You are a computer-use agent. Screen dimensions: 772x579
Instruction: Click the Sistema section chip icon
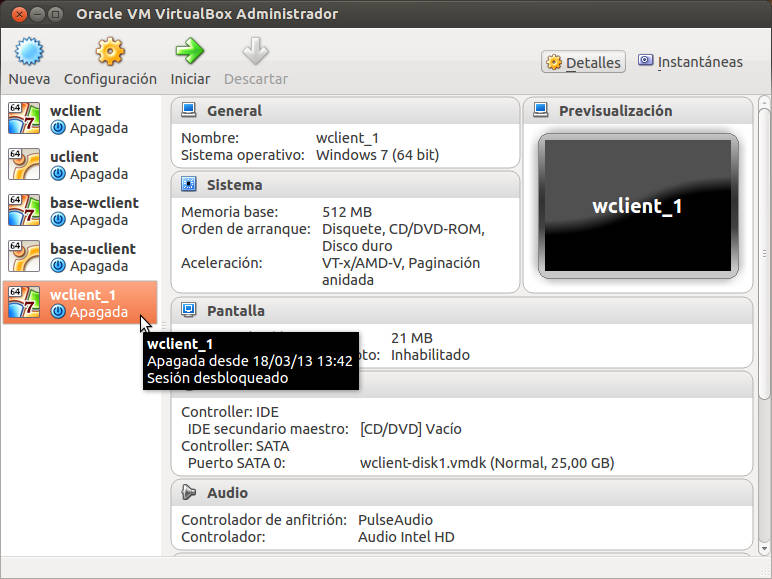click(189, 184)
